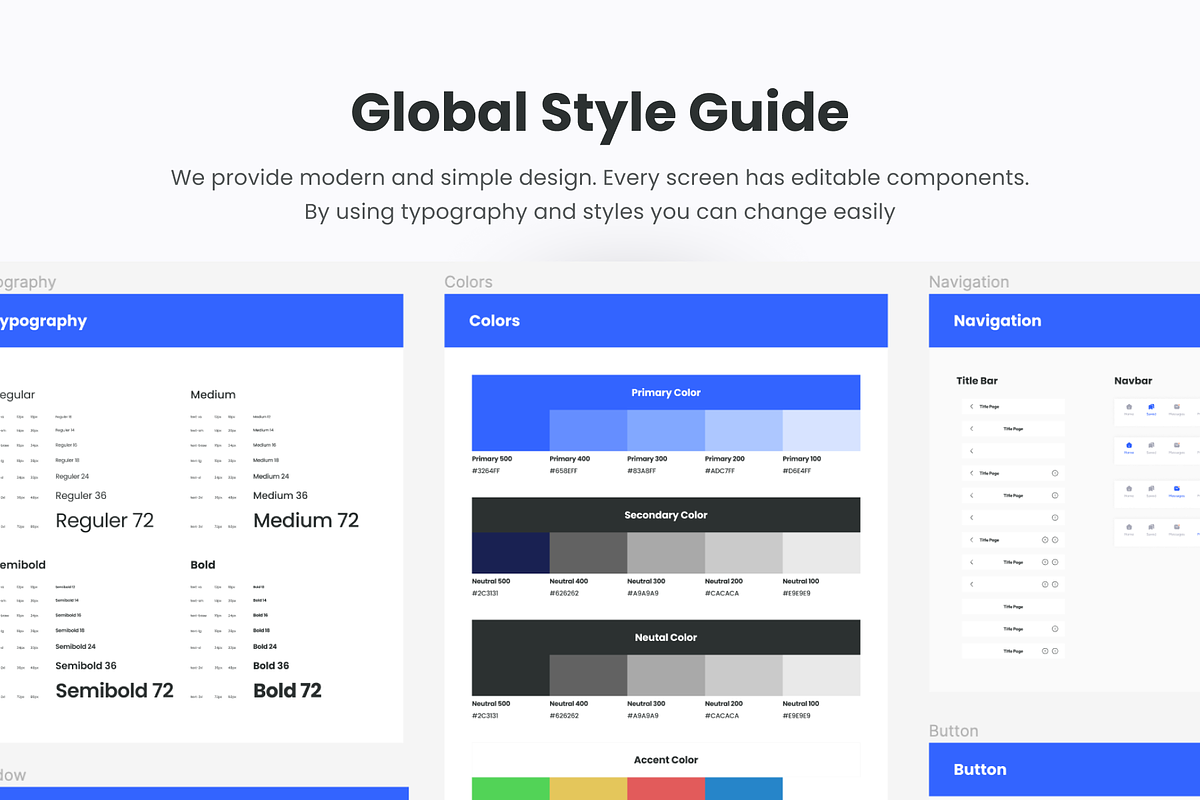Click Messages icon in navbar with Home highlighted
The image size is (1200, 800).
(1177, 445)
